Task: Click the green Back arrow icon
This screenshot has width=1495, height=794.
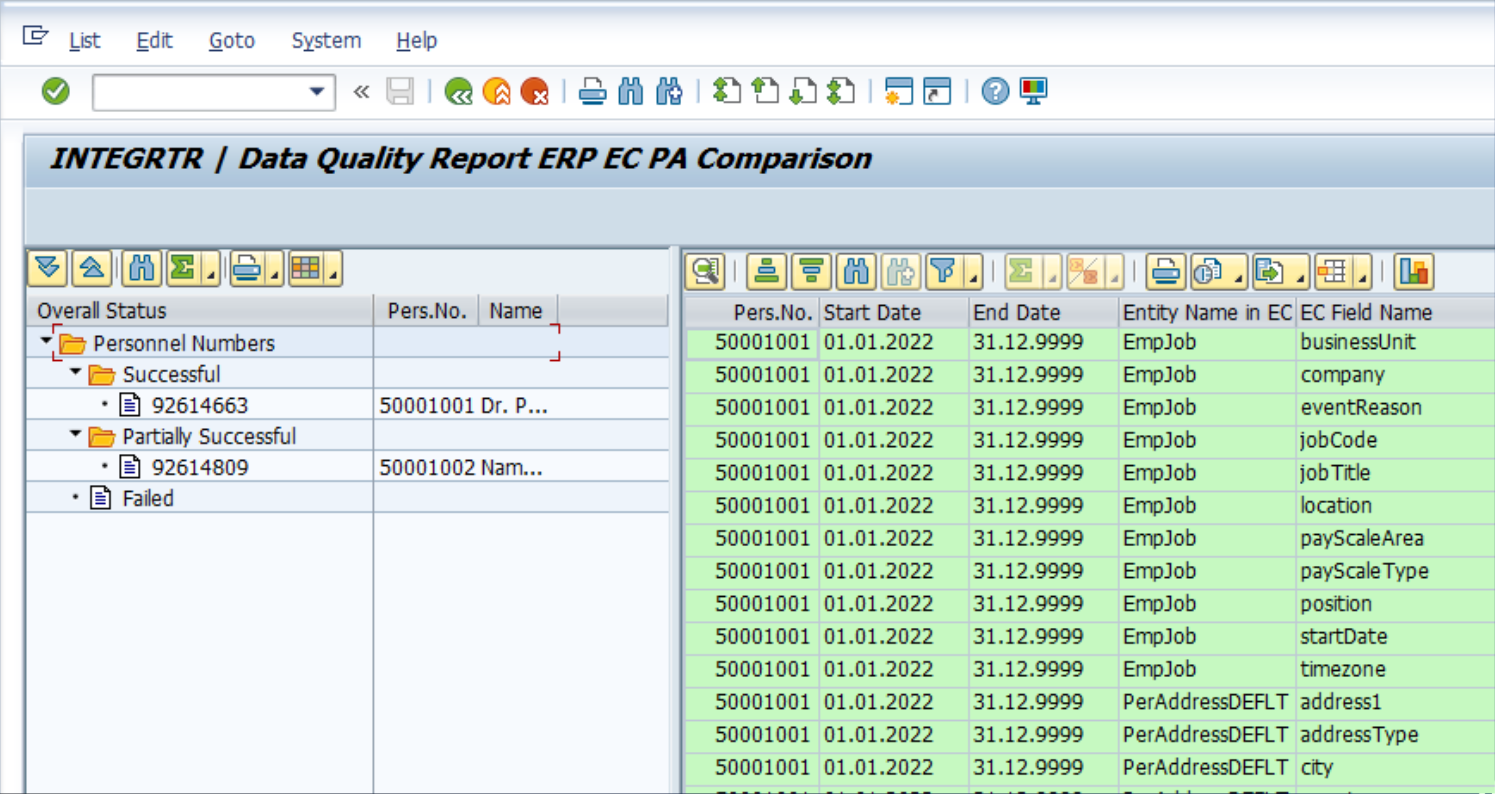Action: (x=459, y=92)
